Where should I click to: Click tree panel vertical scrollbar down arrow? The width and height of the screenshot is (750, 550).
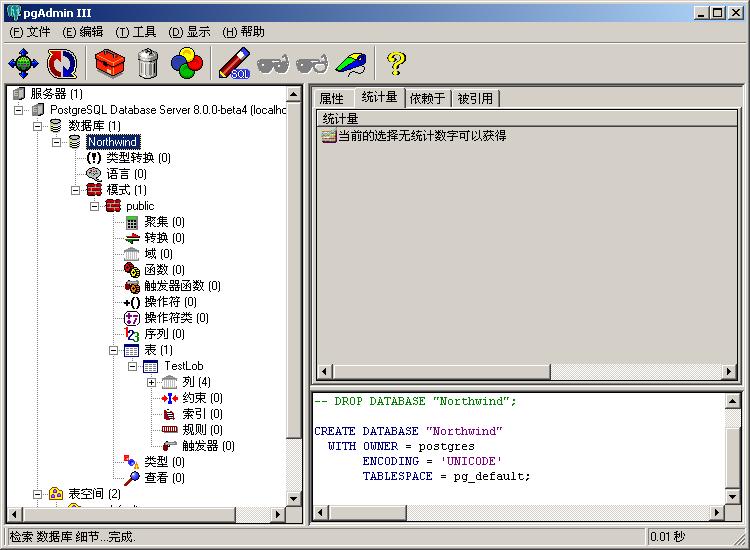click(x=294, y=499)
